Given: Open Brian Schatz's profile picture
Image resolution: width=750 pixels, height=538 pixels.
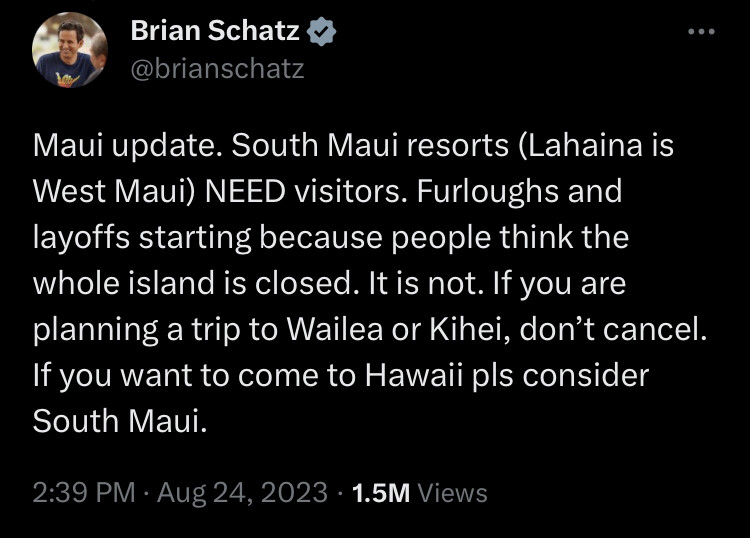Looking at the screenshot, I should pyautogui.click(x=70, y=50).
